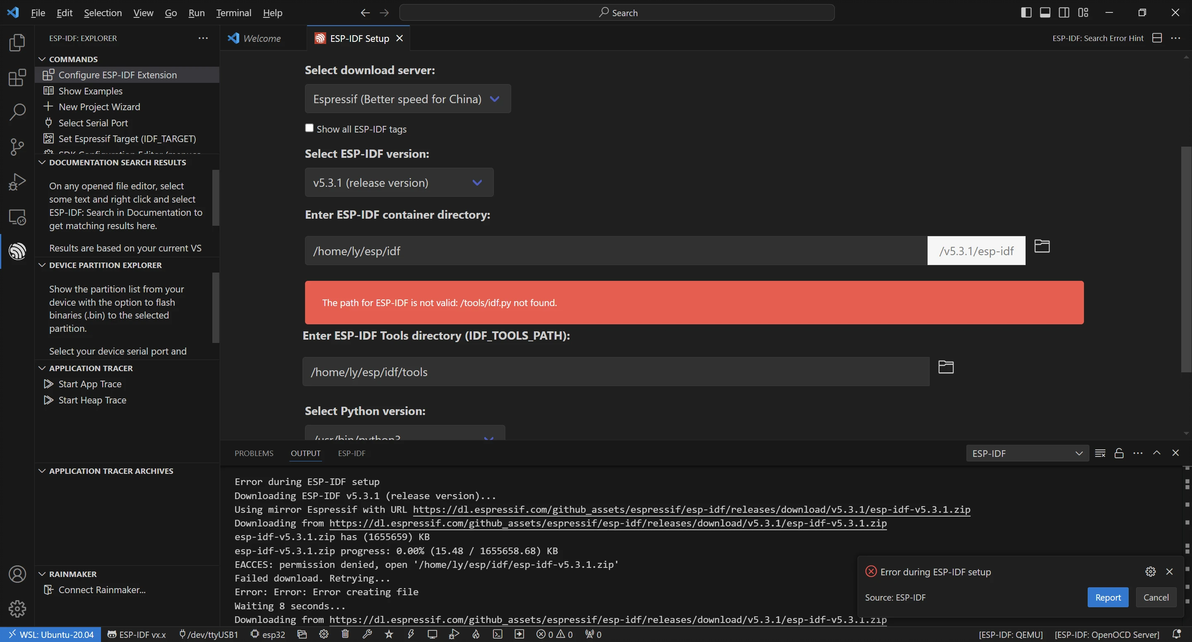This screenshot has height=642, width=1192.
Task: Click Cancel in the error notification
Action: pyautogui.click(x=1156, y=597)
